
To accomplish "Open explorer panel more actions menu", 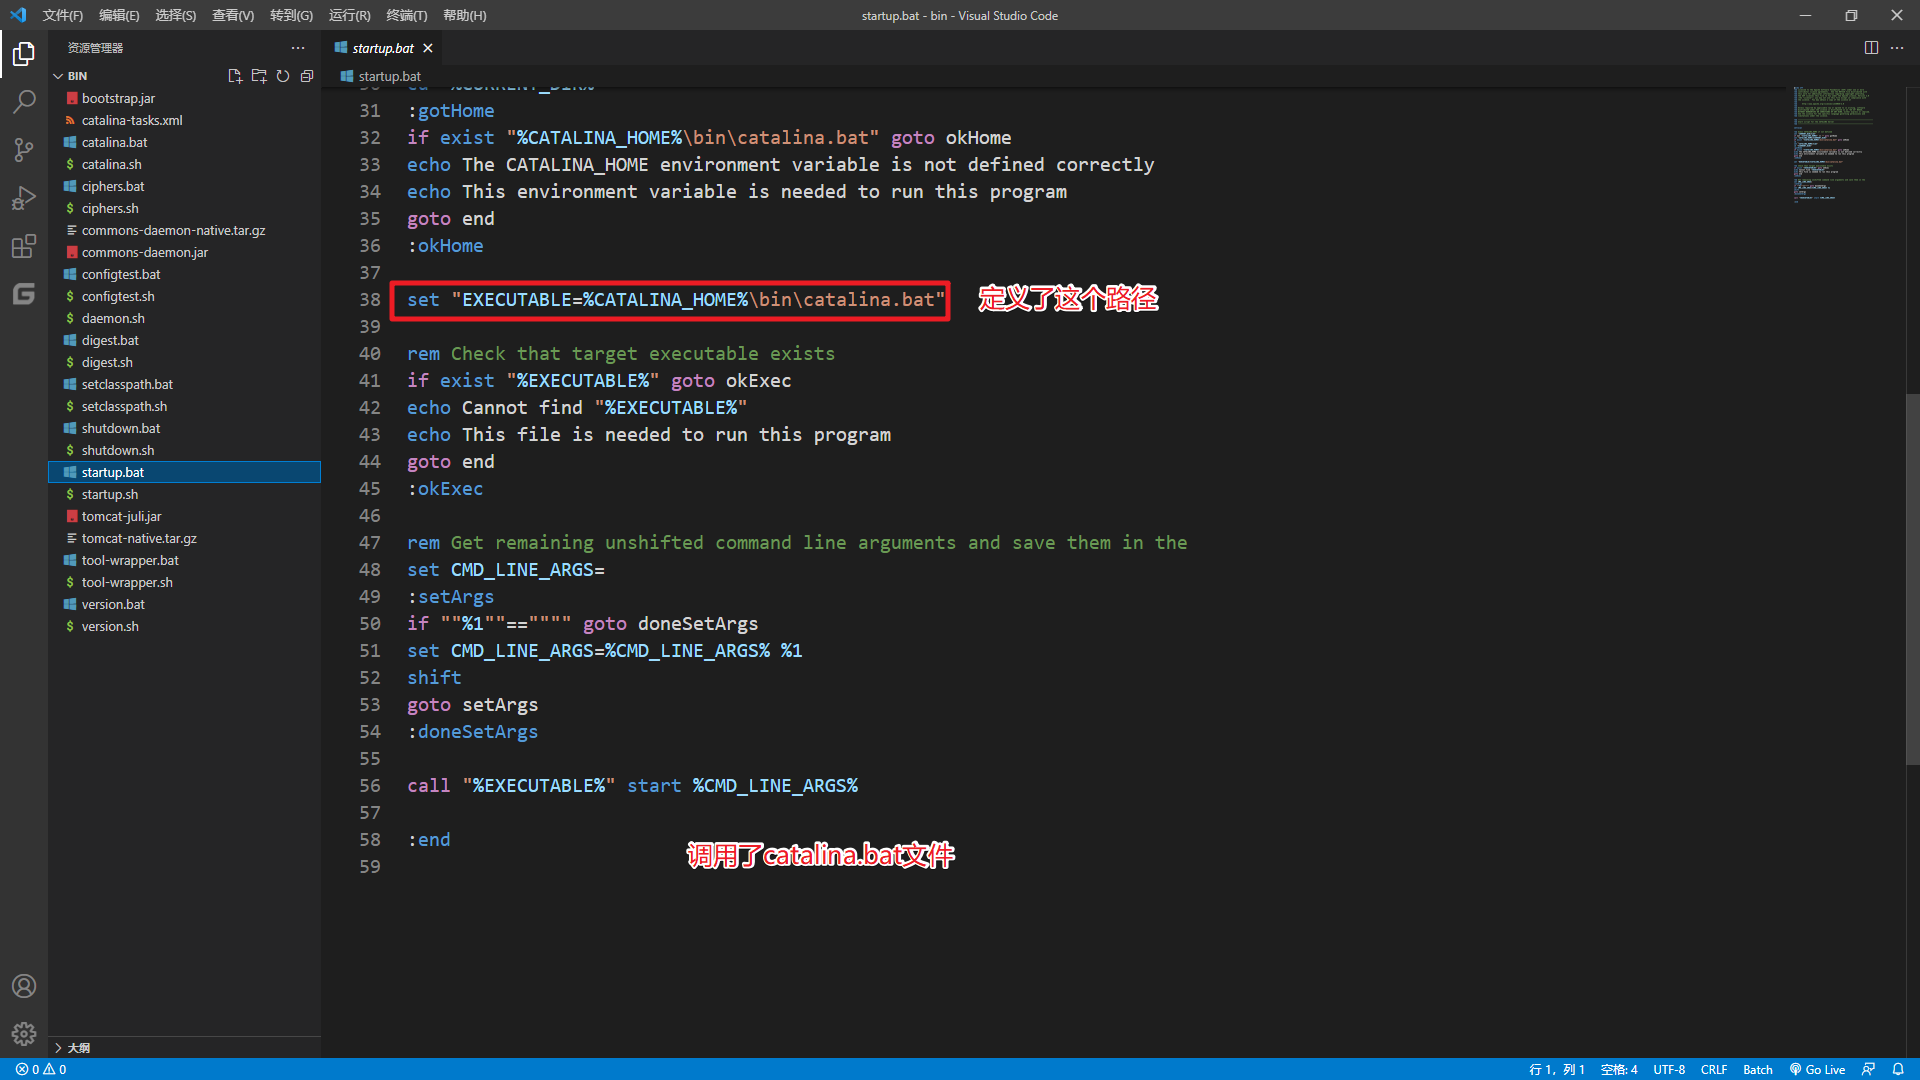I will pos(298,48).
